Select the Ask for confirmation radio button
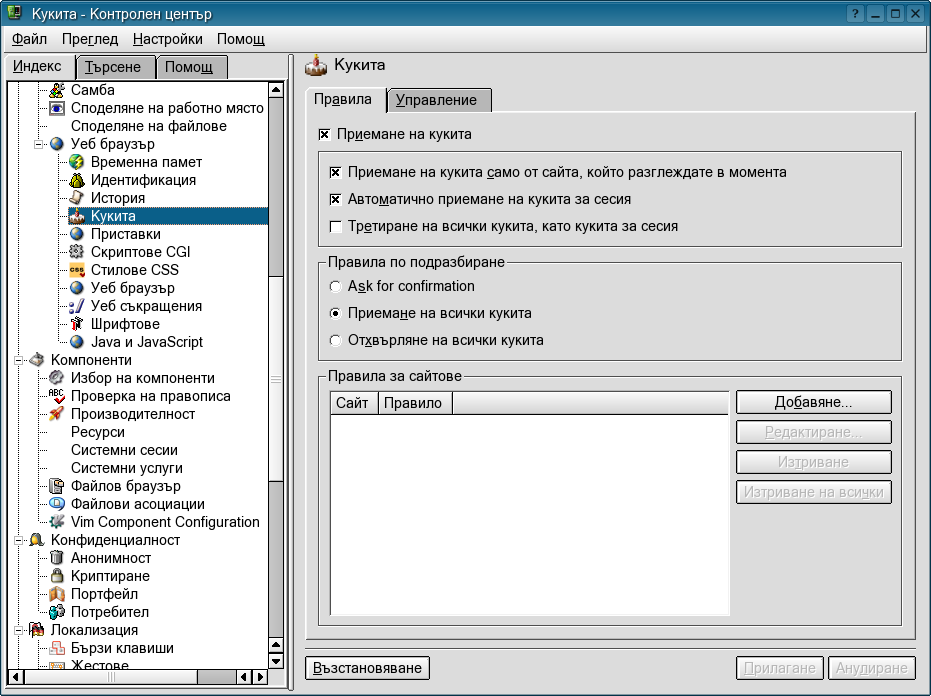Viewport: 931px width, 696px height. point(336,286)
